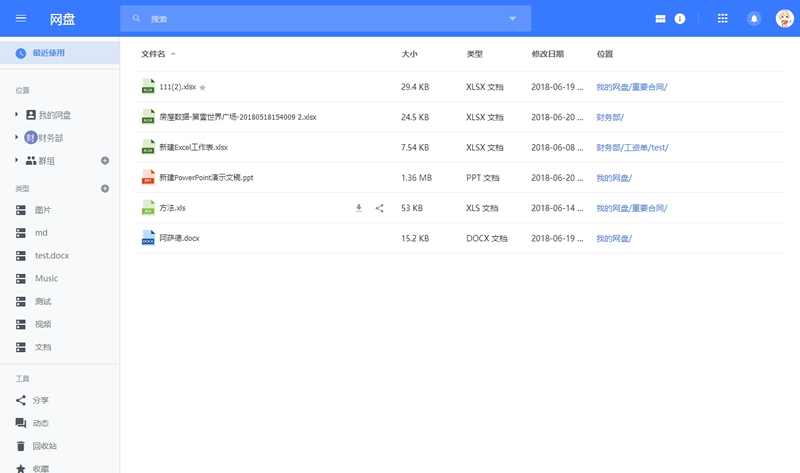The width and height of the screenshot is (800, 473).
Task: Click the list view toggle icon
Action: tap(660, 19)
